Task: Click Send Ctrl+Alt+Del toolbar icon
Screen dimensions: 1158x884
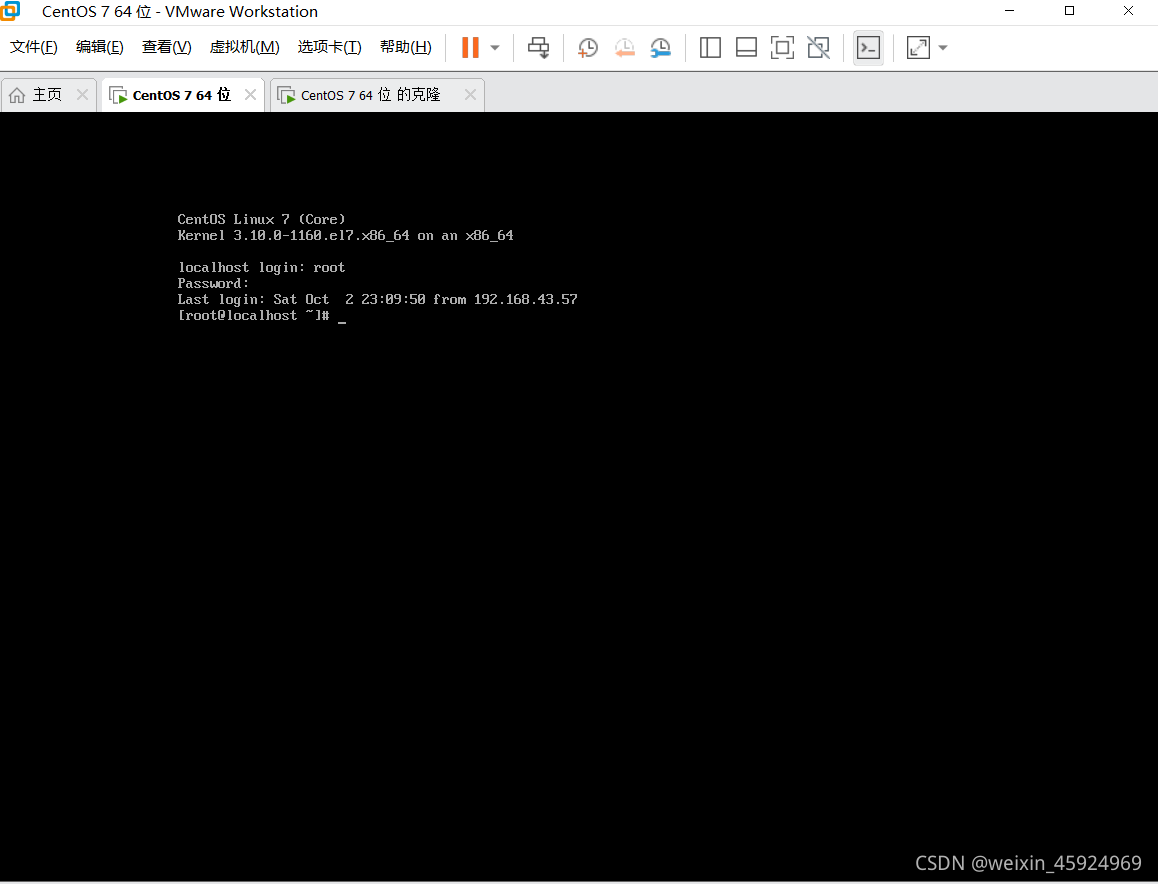Action: click(x=538, y=48)
